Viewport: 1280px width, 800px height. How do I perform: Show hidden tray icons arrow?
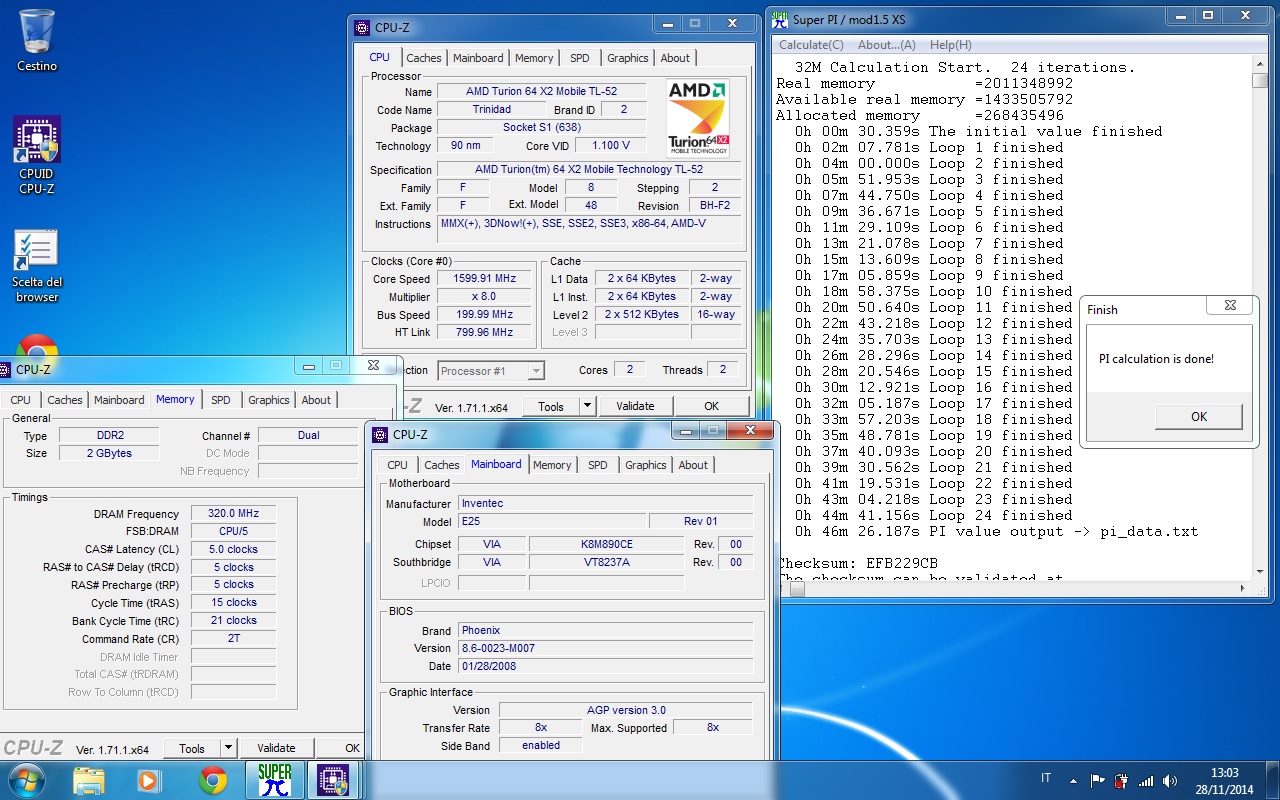[1074, 780]
